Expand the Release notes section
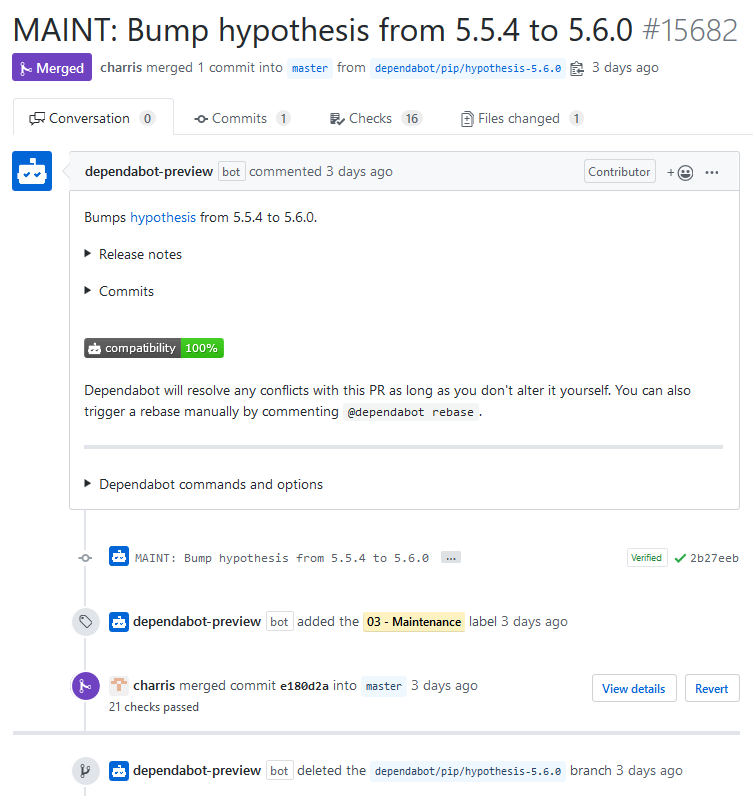 coord(133,254)
